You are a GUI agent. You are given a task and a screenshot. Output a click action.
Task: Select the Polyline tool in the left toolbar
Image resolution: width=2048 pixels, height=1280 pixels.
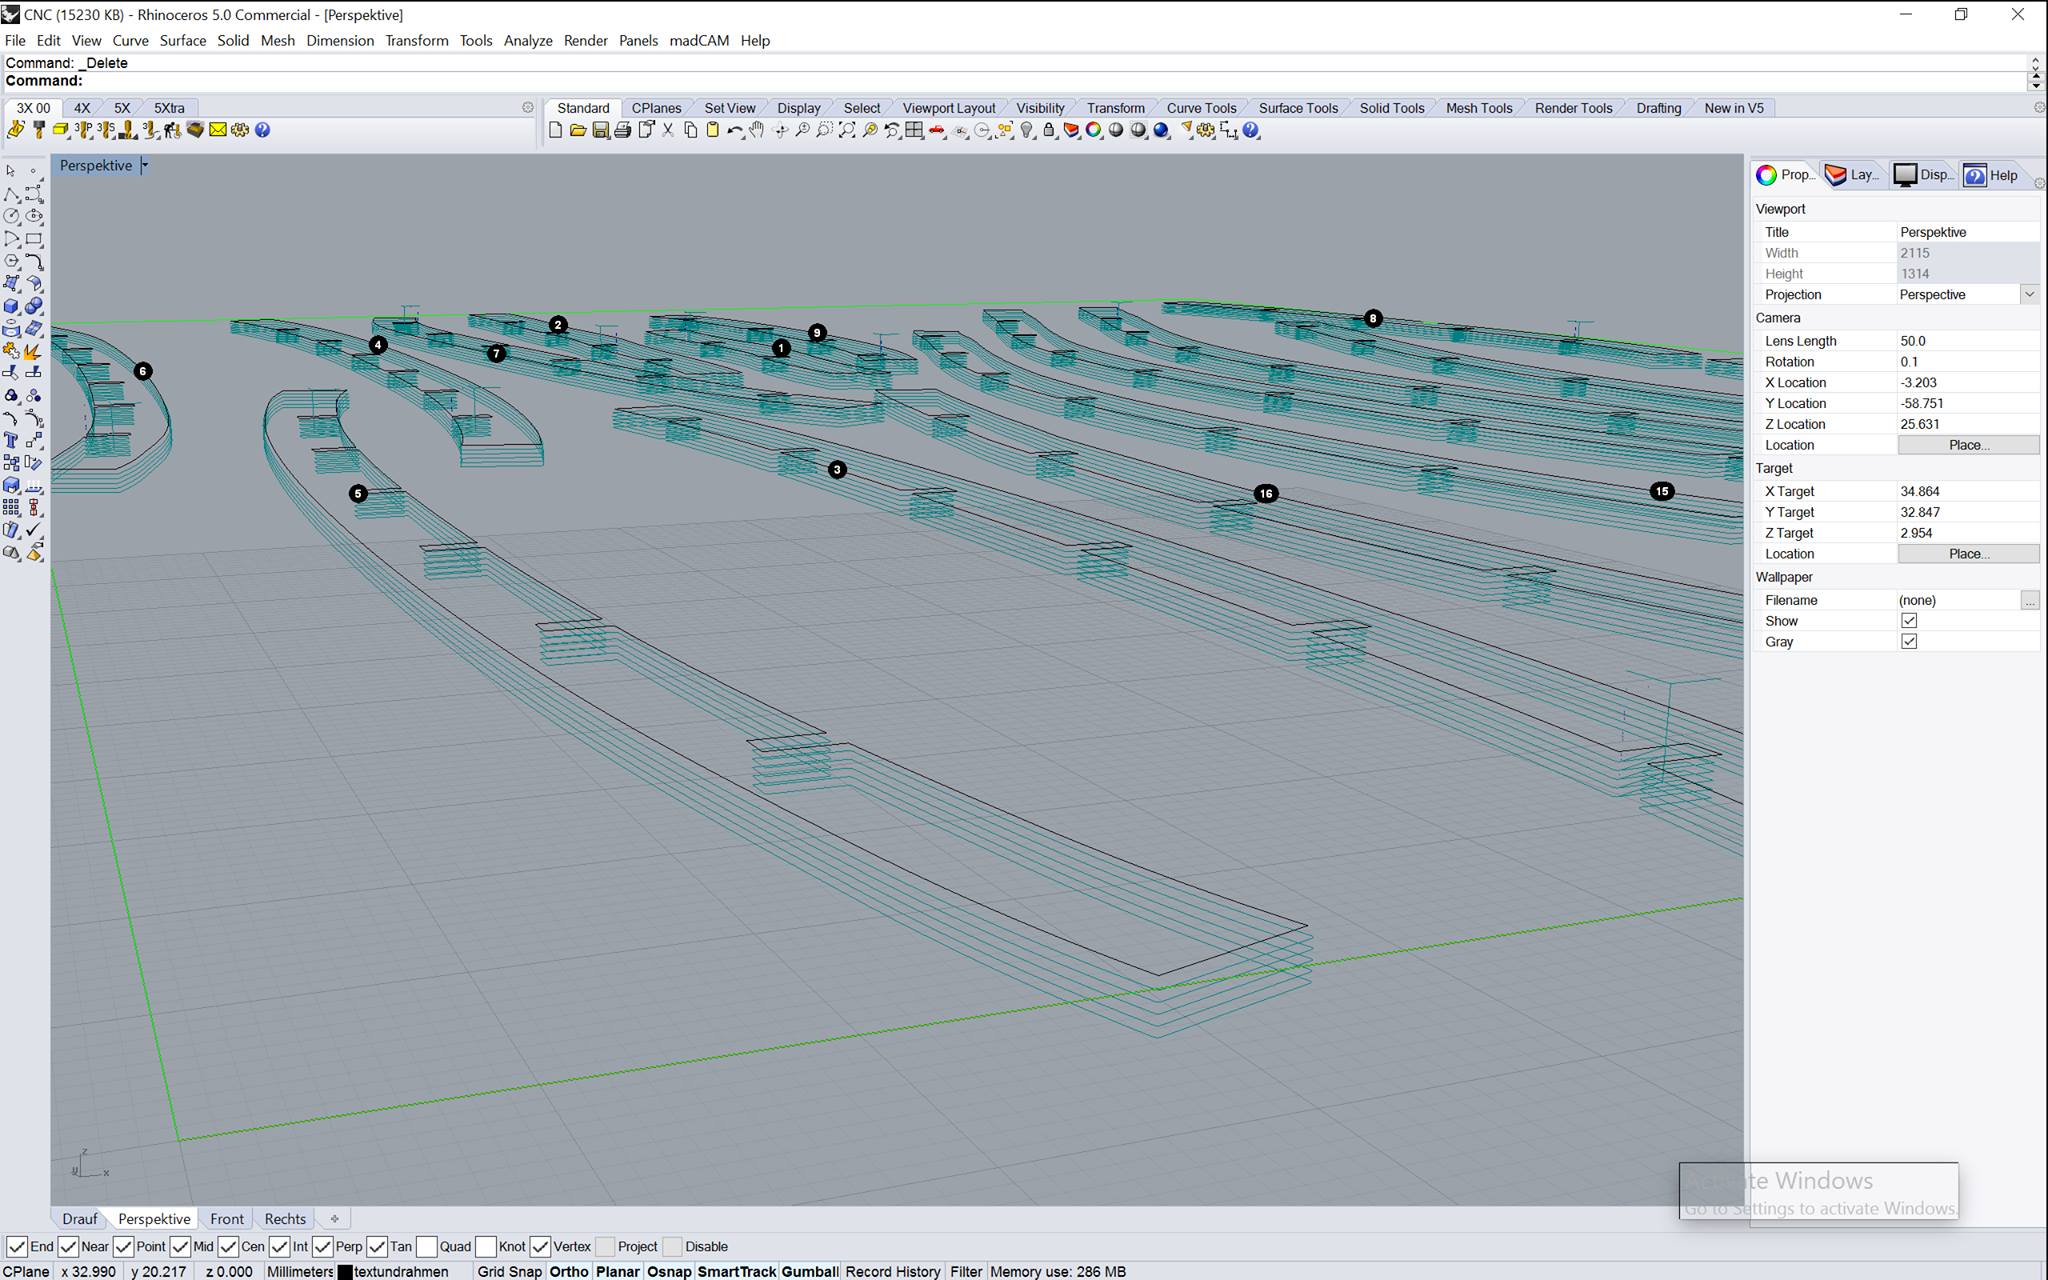coord(12,194)
